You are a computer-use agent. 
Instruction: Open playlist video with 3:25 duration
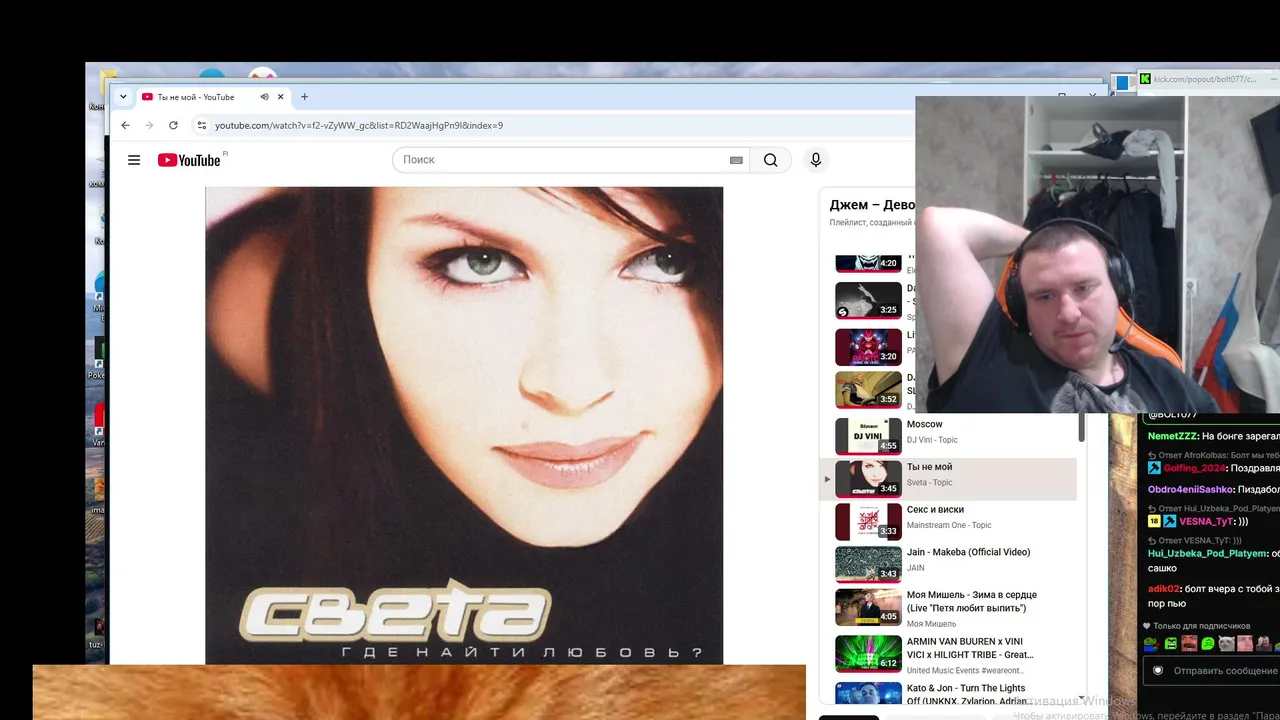click(868, 301)
